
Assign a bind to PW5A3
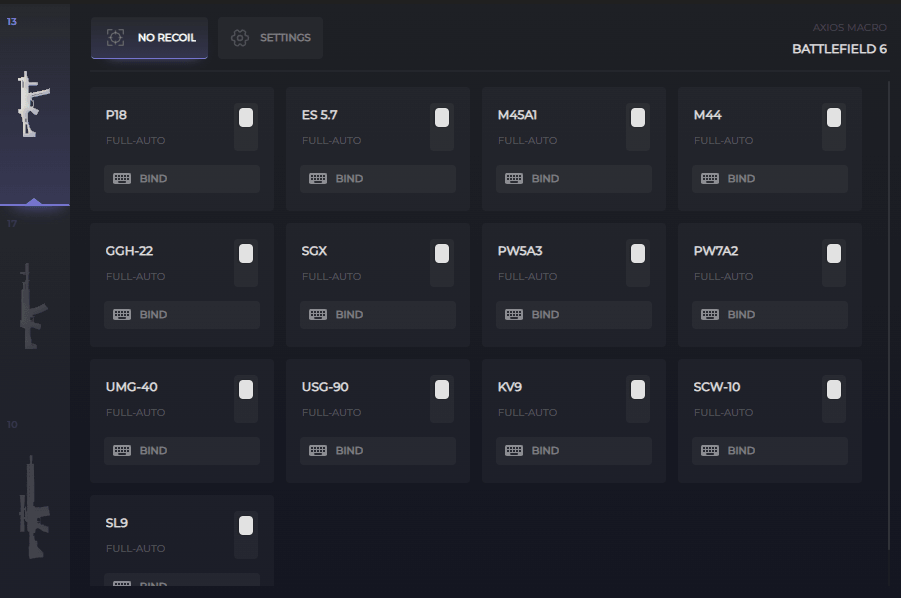574,315
